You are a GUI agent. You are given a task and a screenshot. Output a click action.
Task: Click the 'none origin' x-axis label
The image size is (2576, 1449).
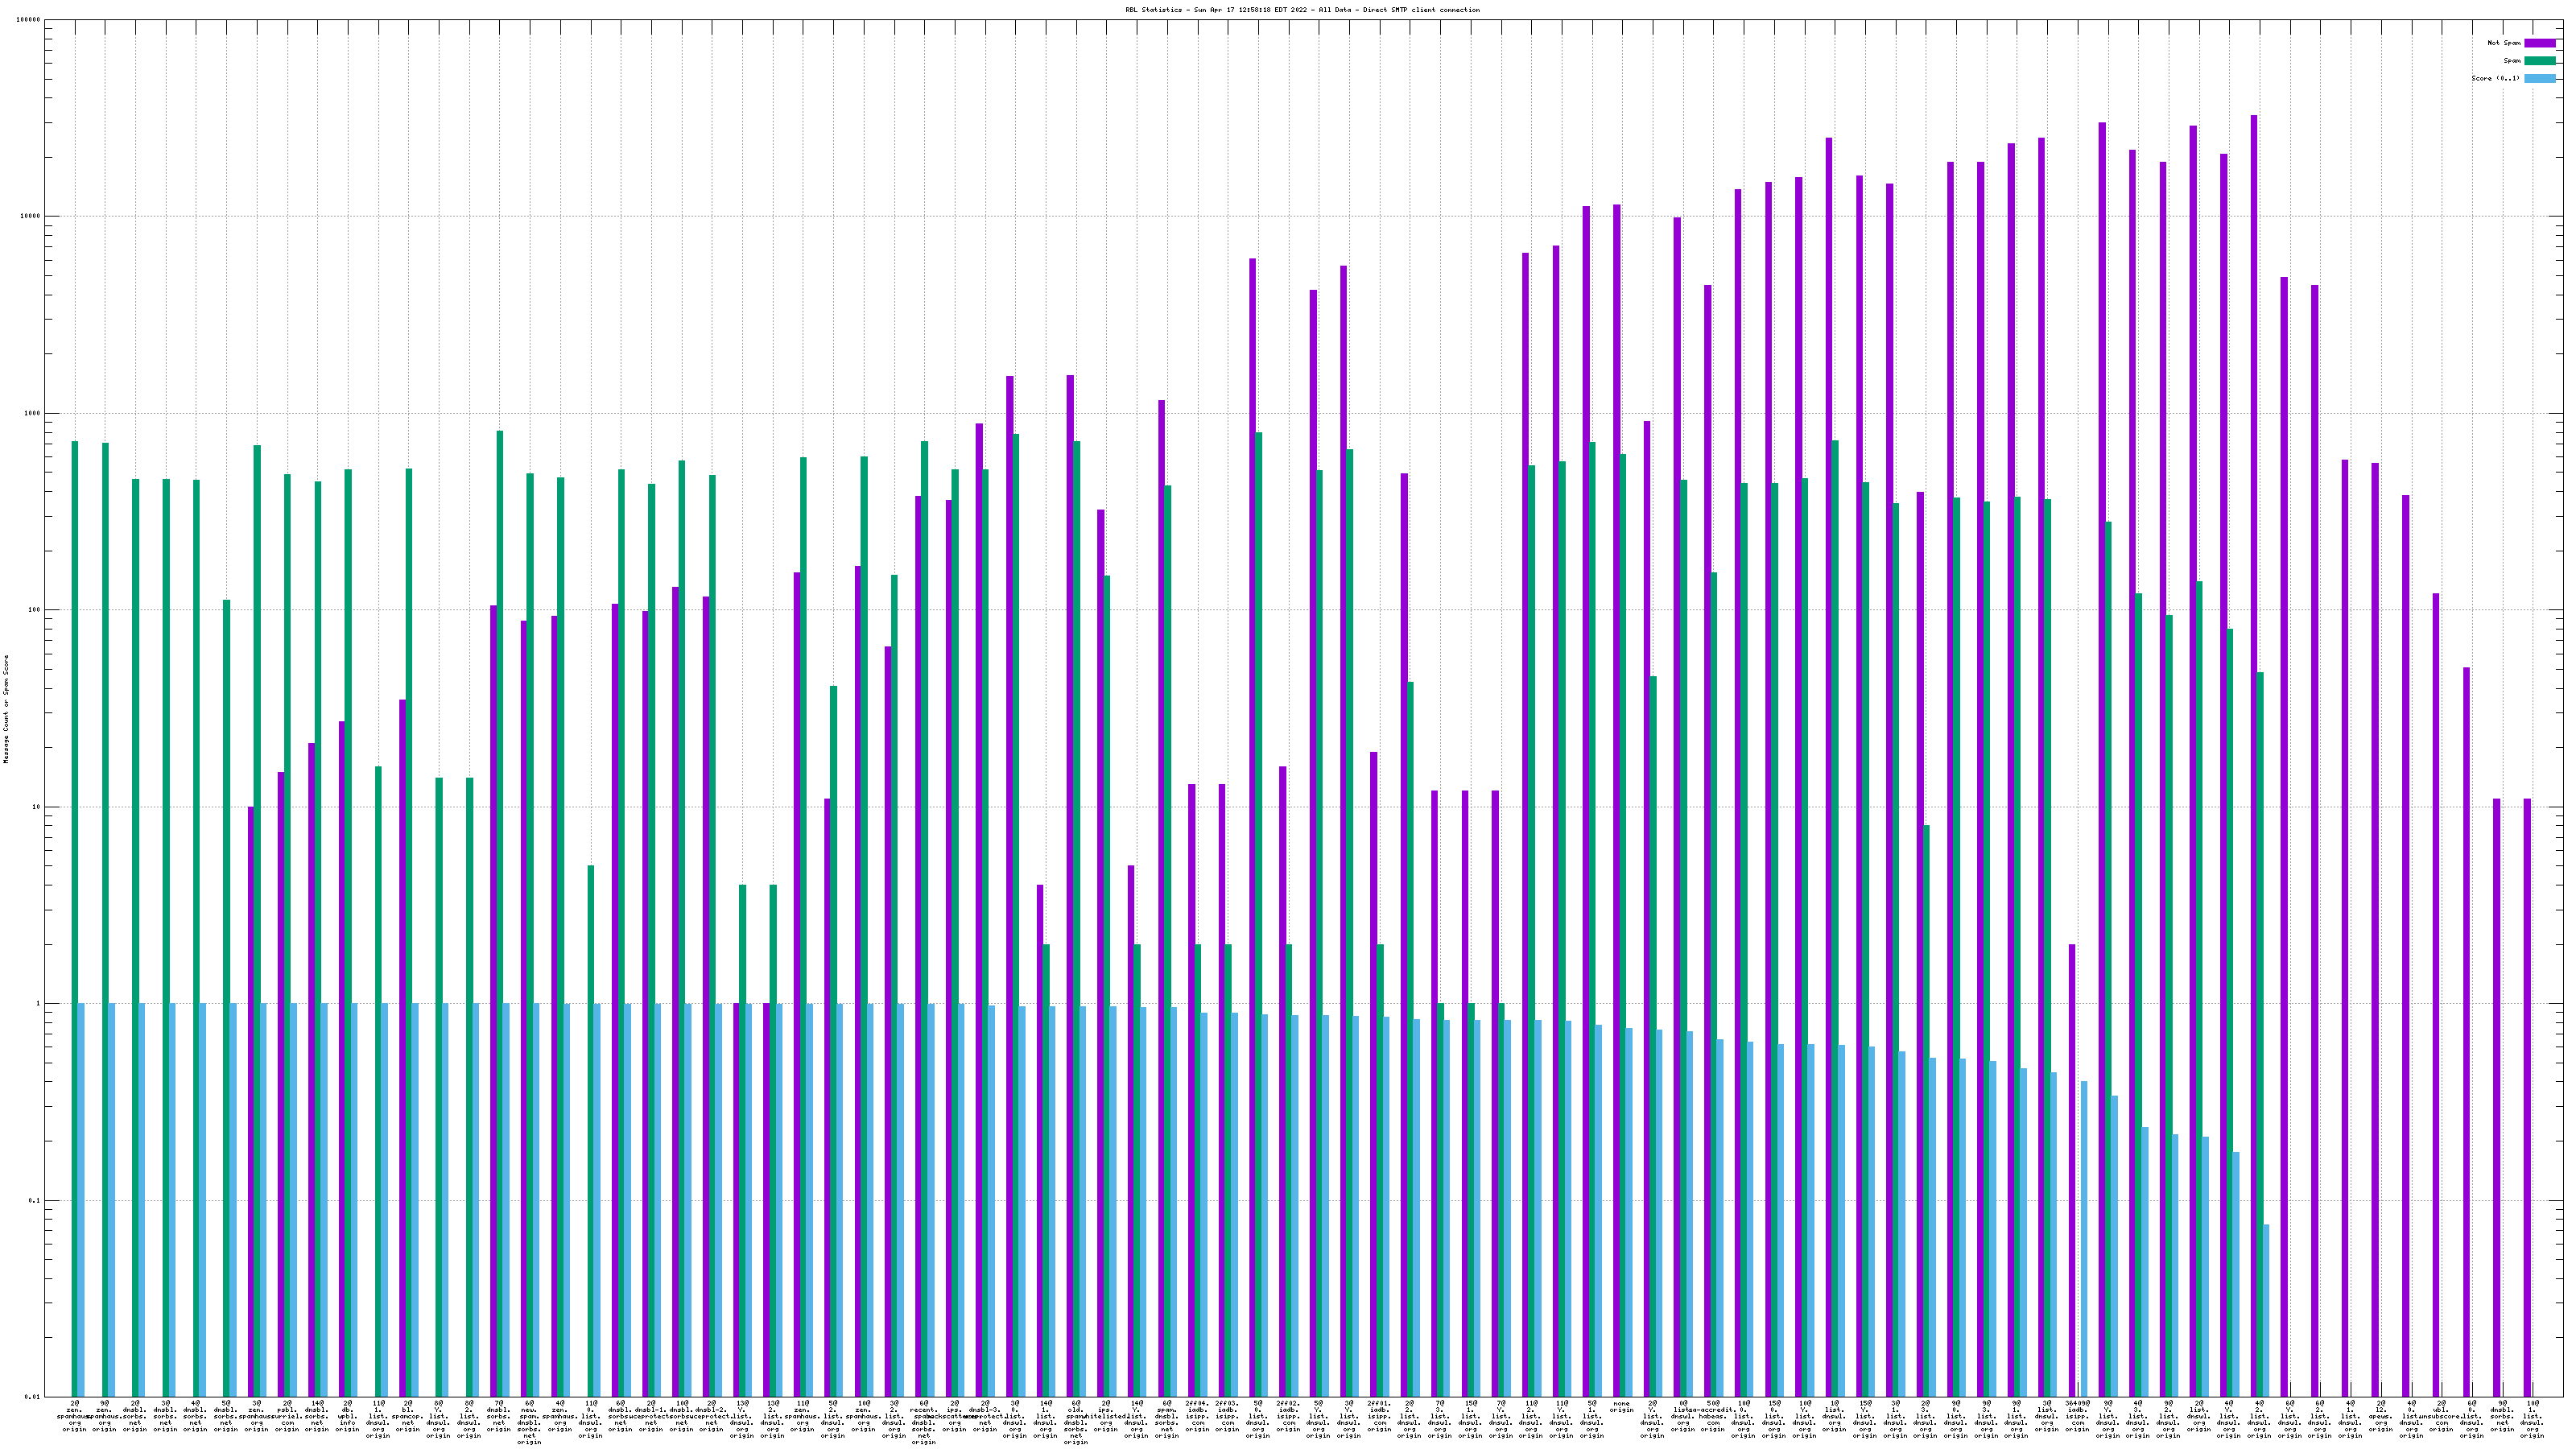1622,1407
